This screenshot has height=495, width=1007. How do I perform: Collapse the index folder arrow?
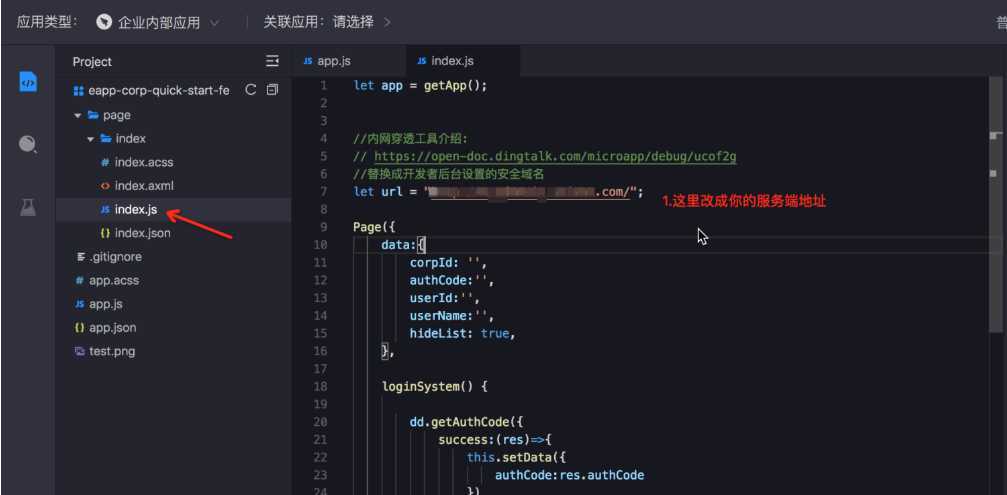click(91, 139)
